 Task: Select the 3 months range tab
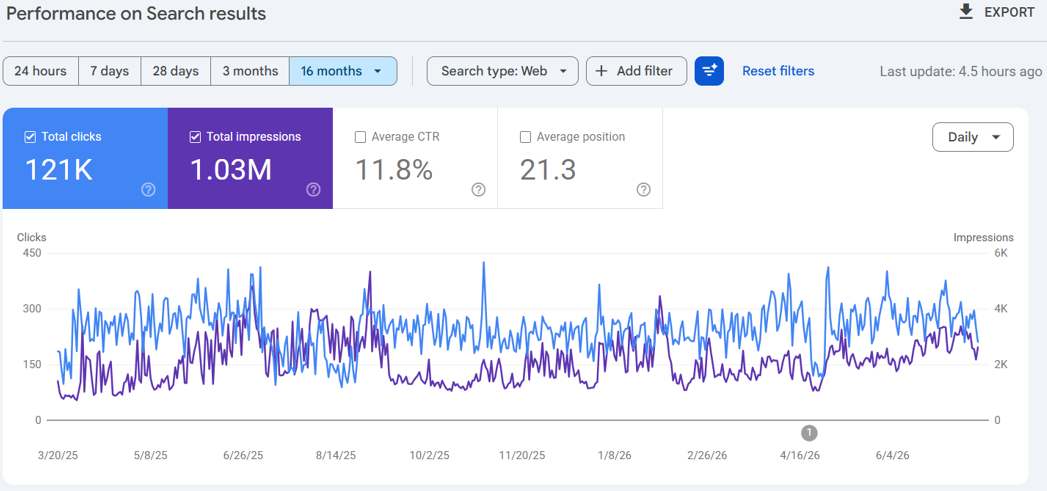[x=250, y=71]
